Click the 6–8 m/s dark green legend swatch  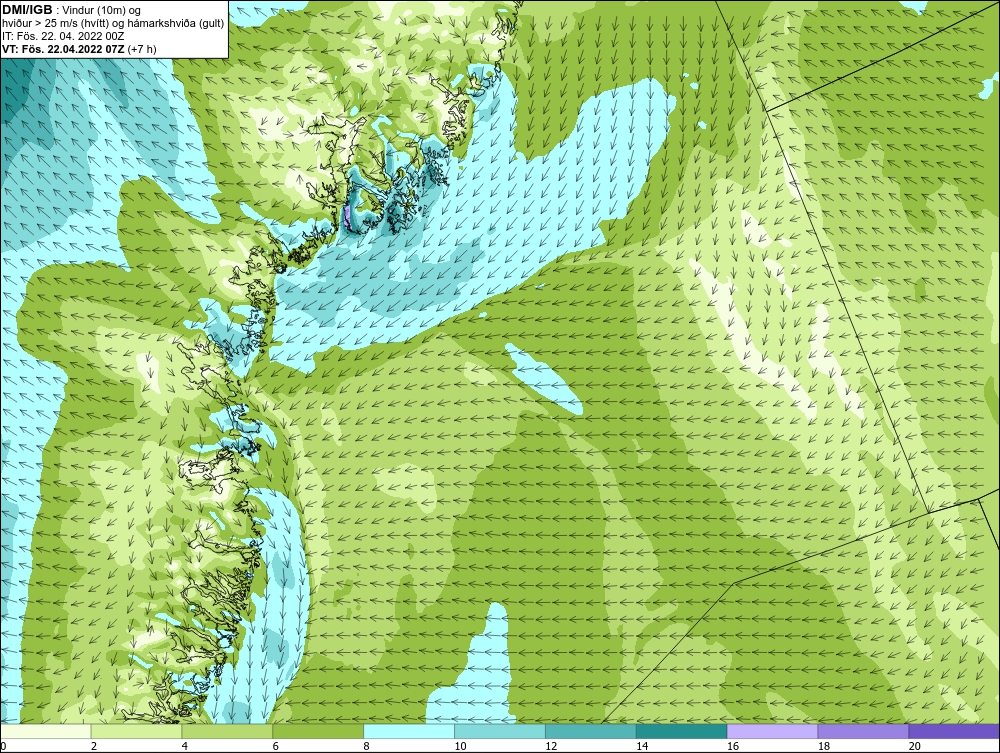[x=318, y=731]
